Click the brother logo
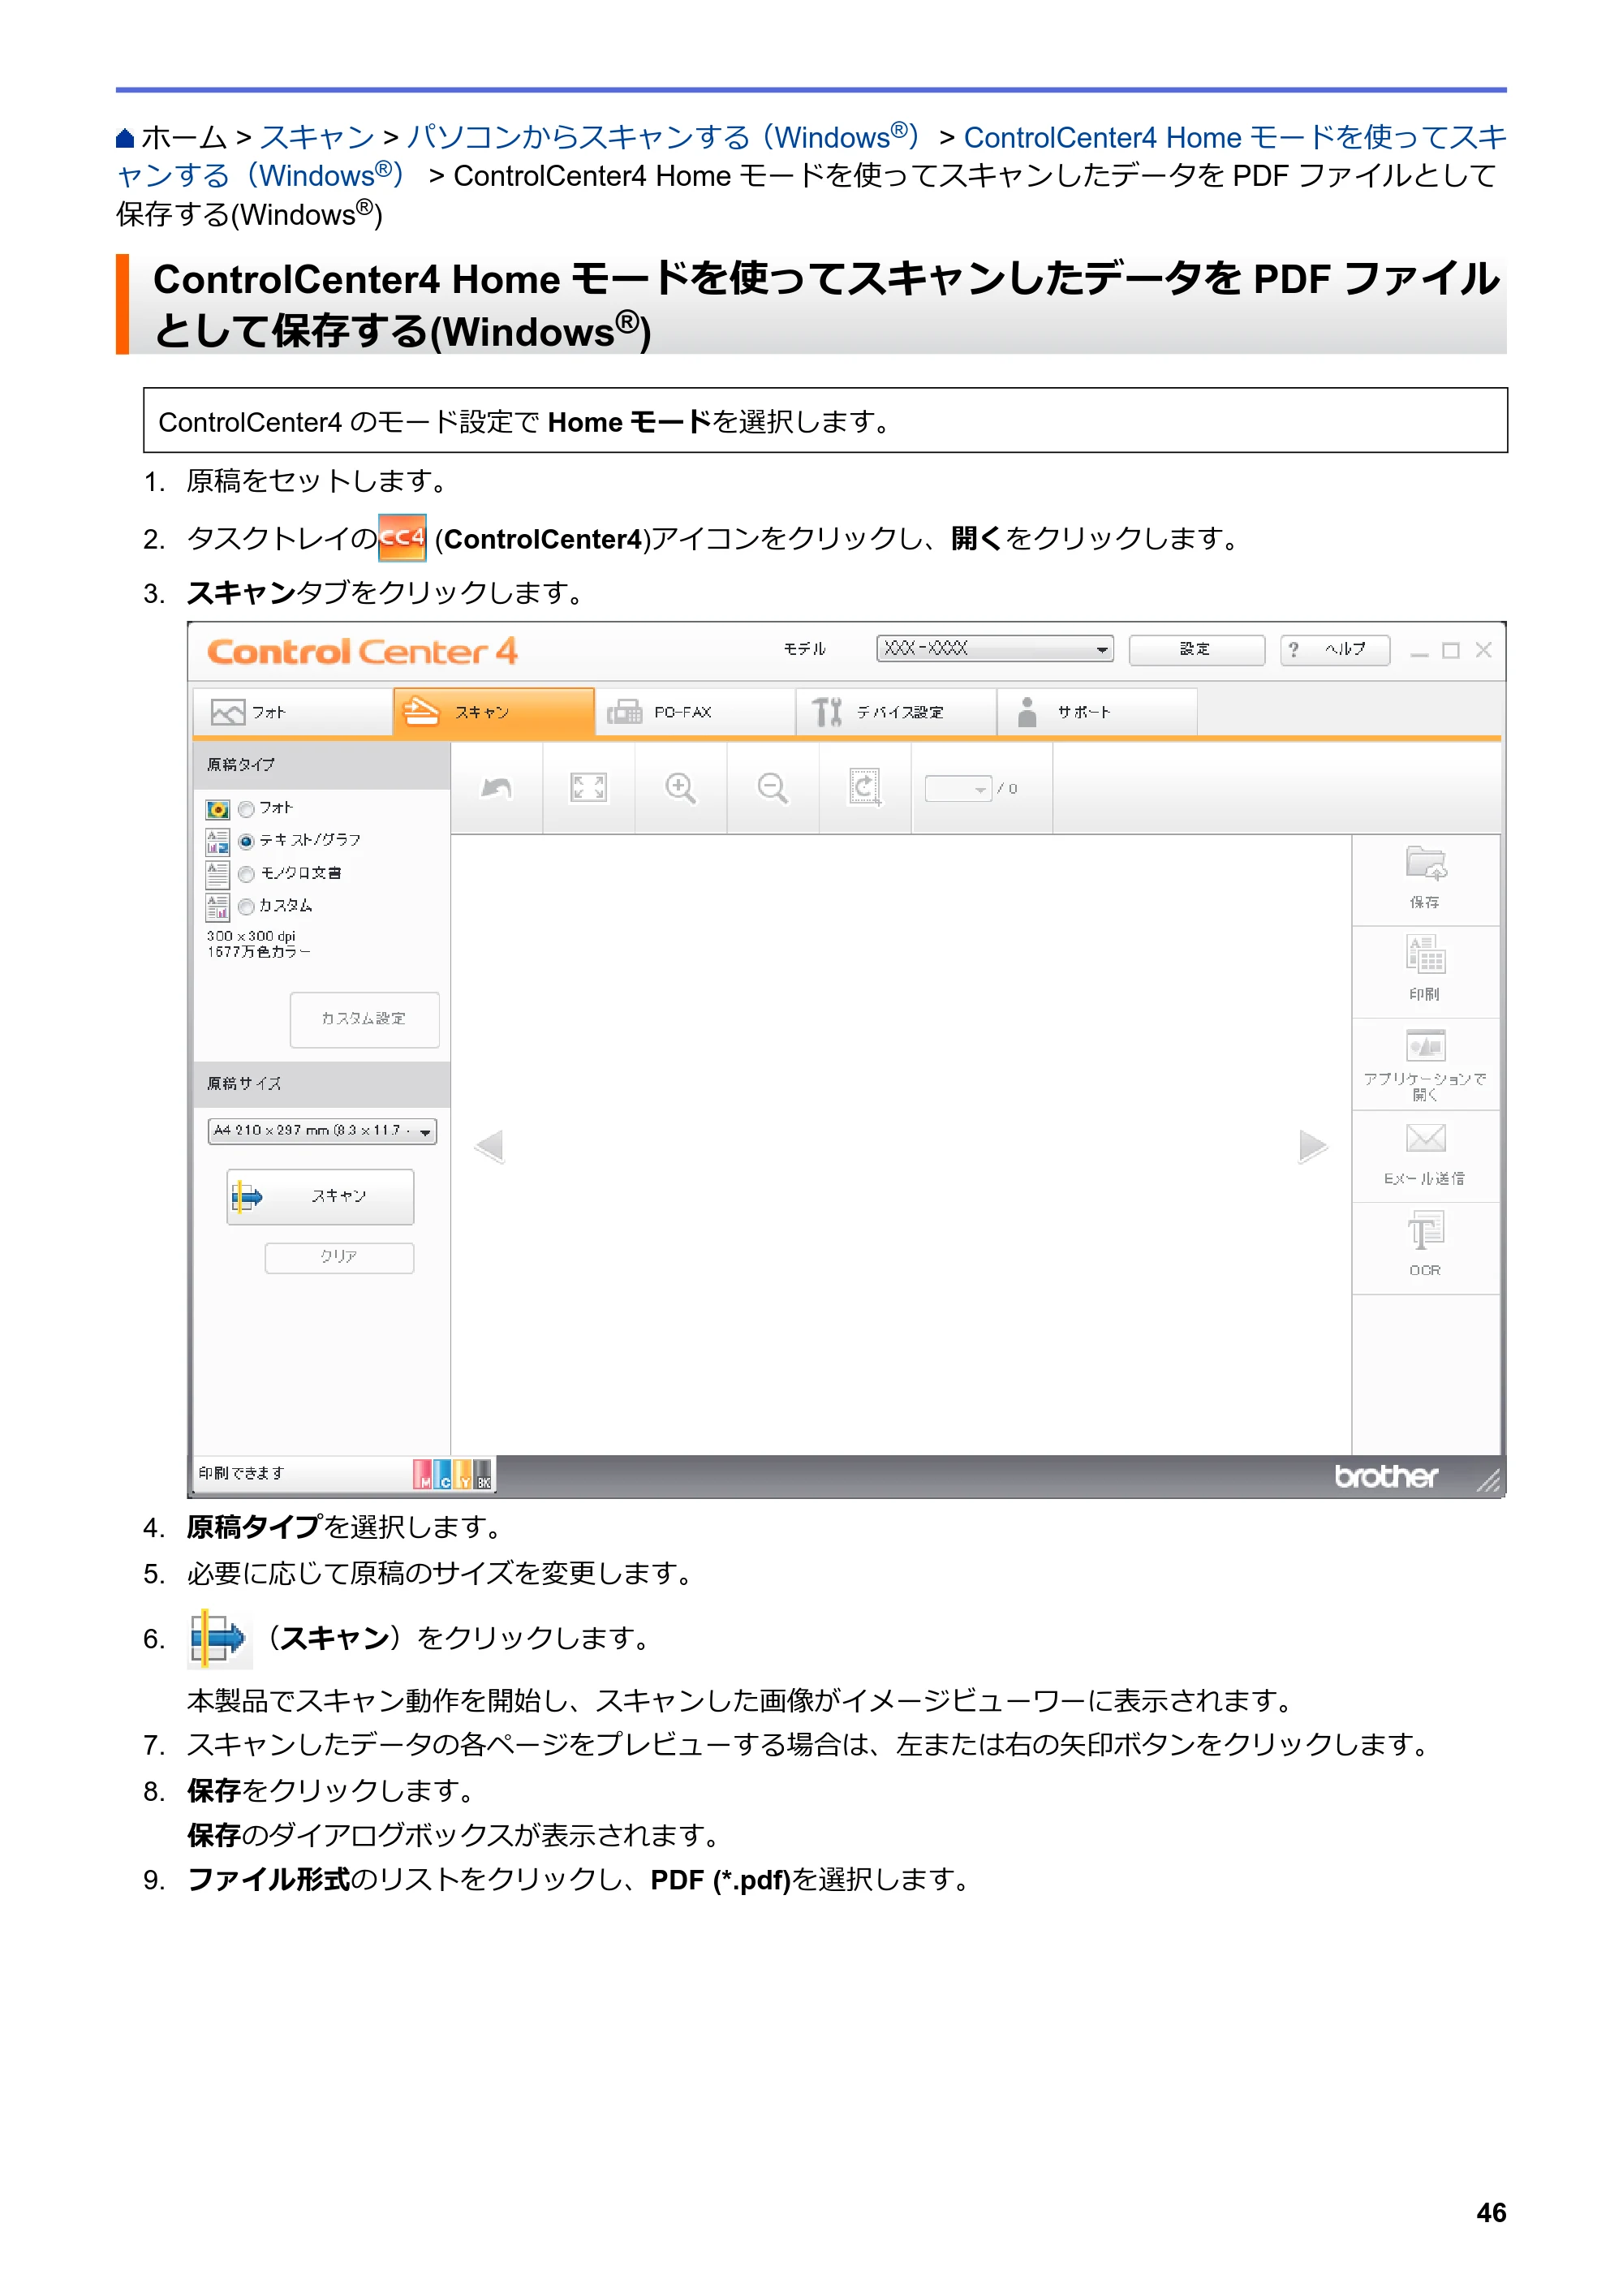 [1386, 1476]
